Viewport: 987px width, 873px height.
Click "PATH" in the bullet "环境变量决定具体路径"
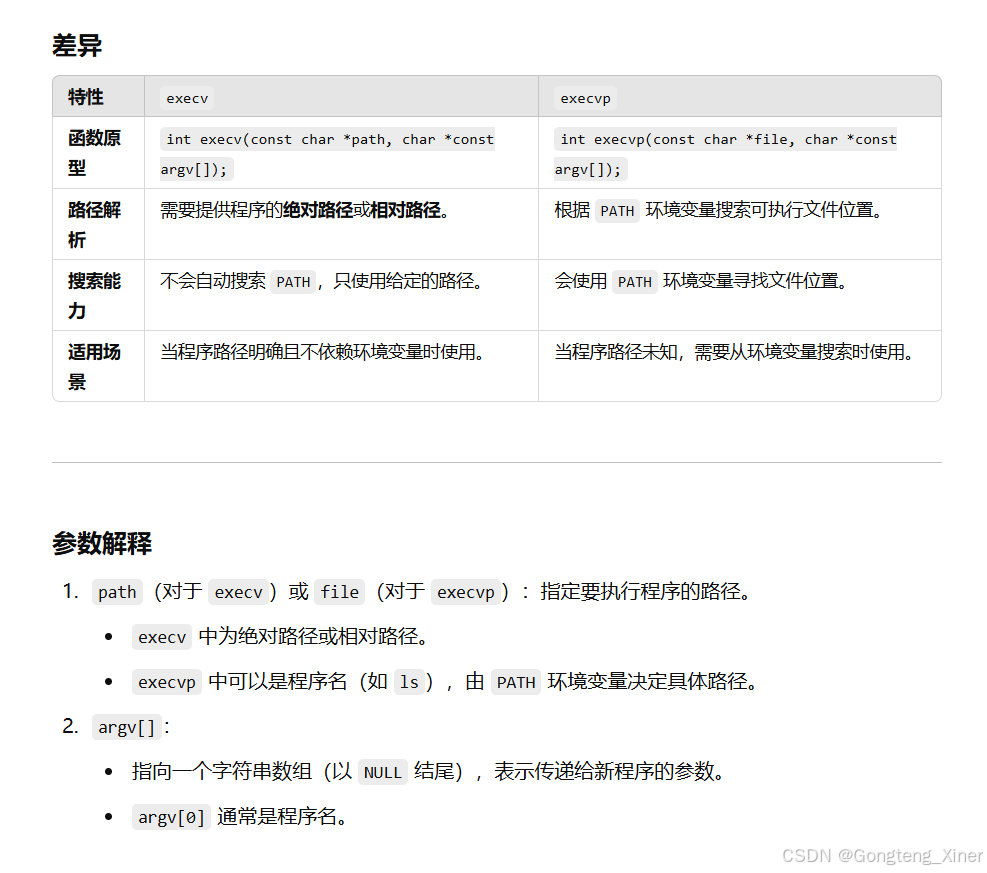point(516,682)
